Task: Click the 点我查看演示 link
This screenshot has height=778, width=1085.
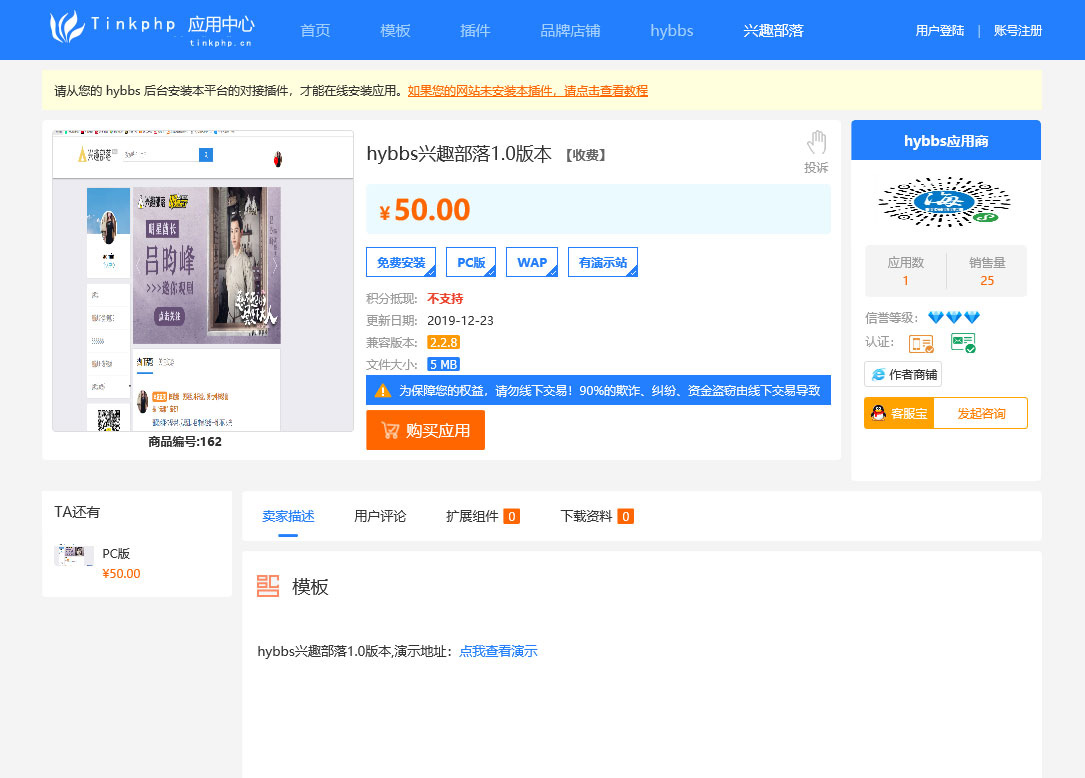Action: coord(498,651)
